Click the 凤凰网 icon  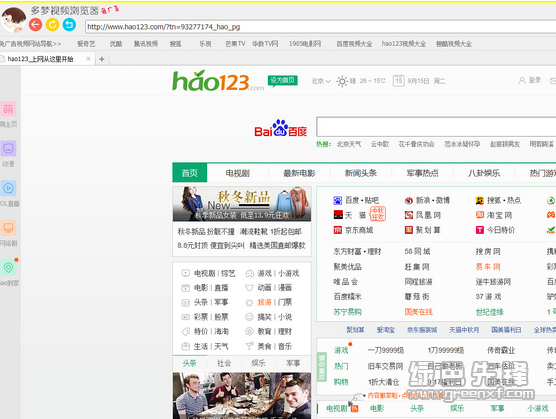click(409, 215)
